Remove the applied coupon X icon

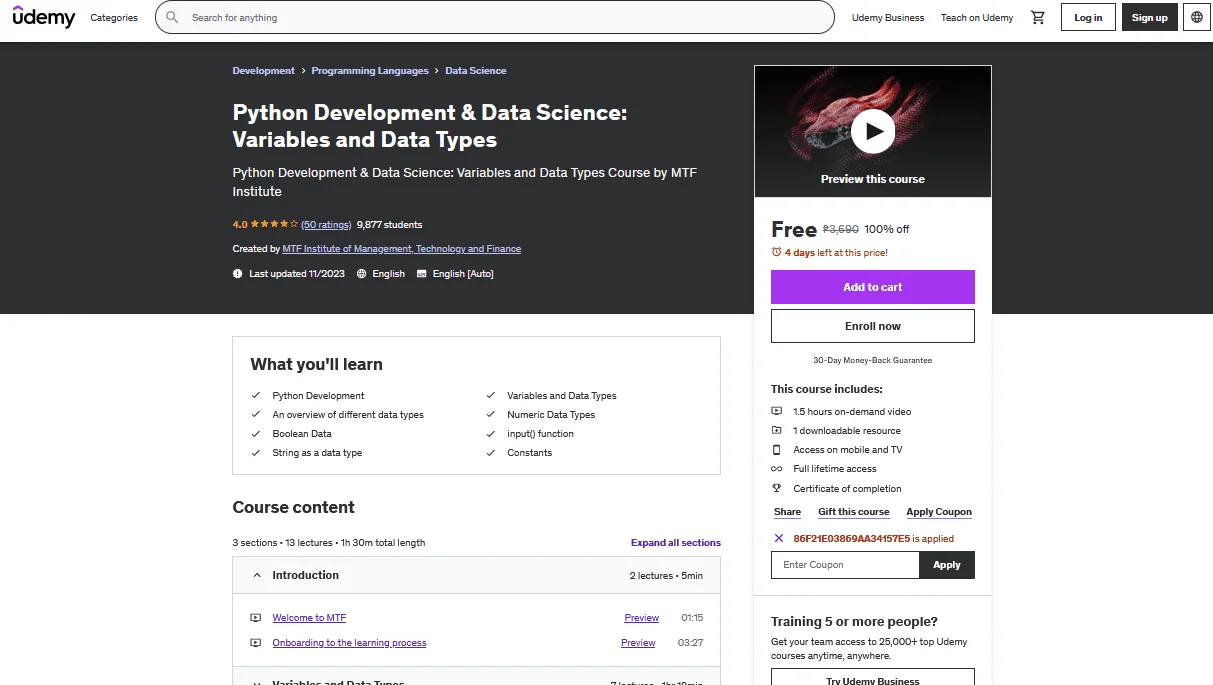[x=778, y=538]
